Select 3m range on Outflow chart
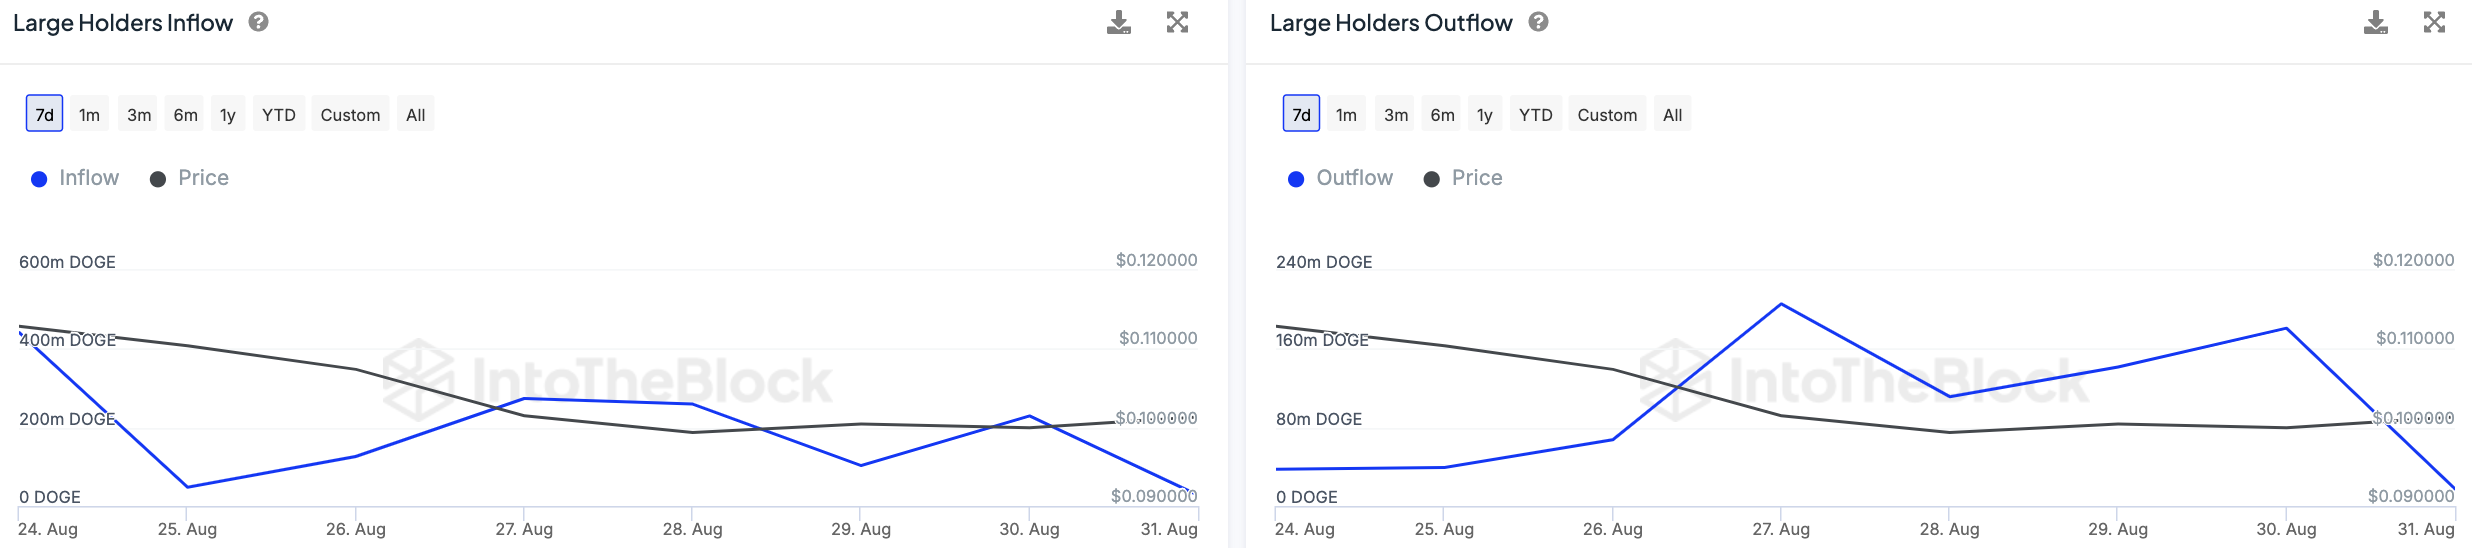2472x548 pixels. tap(1396, 115)
